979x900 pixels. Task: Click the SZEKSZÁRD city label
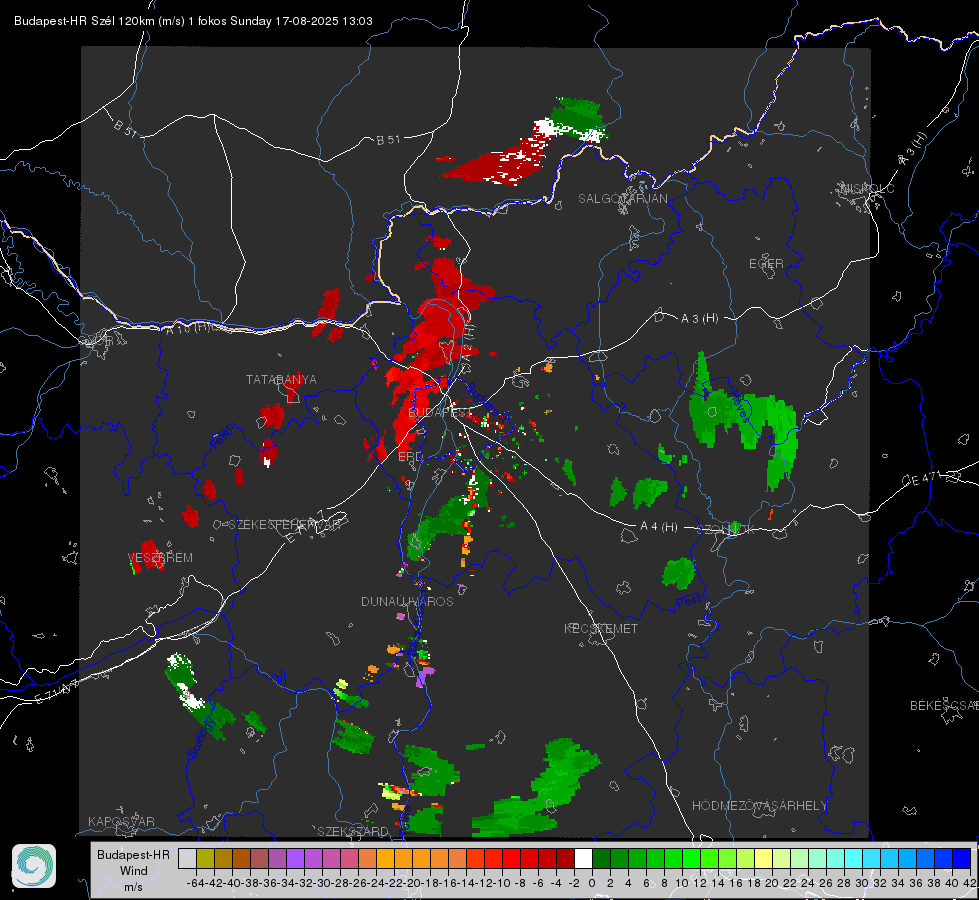[353, 831]
